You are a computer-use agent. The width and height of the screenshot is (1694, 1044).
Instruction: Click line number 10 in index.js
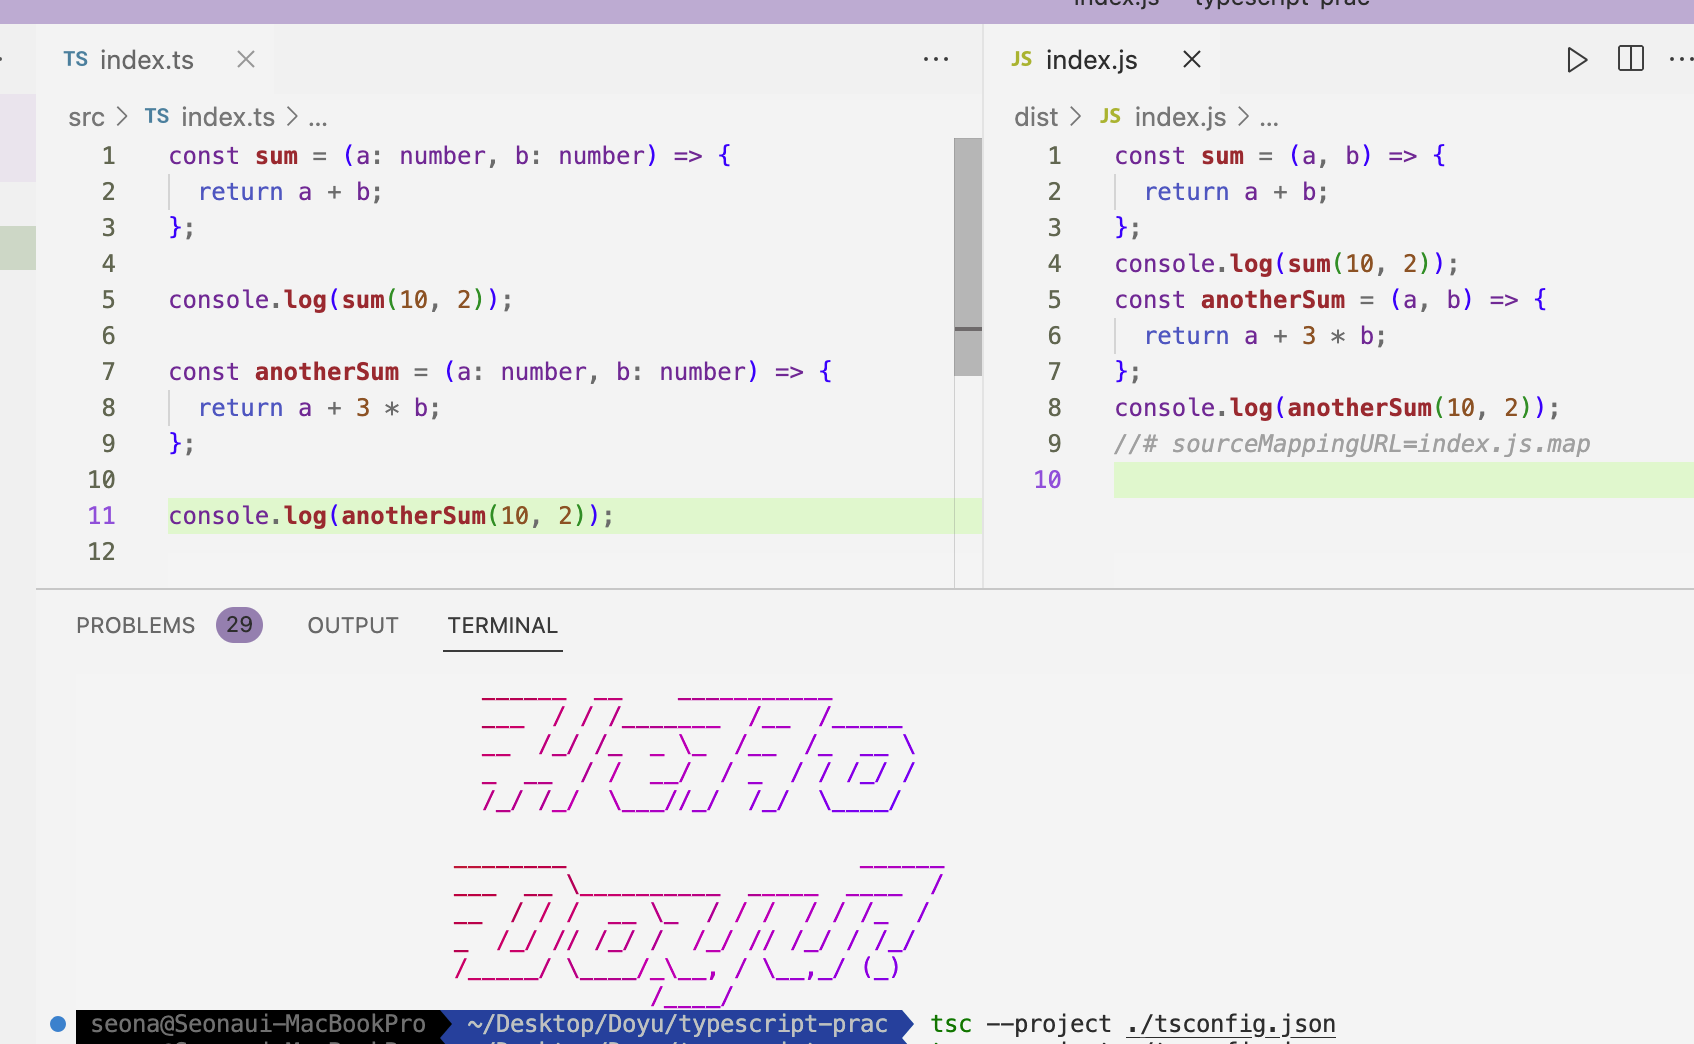[x=1047, y=480]
